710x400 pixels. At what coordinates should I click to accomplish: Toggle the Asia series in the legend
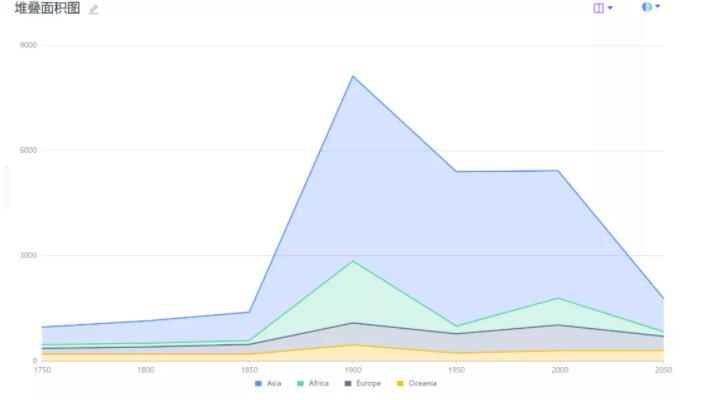coord(273,383)
